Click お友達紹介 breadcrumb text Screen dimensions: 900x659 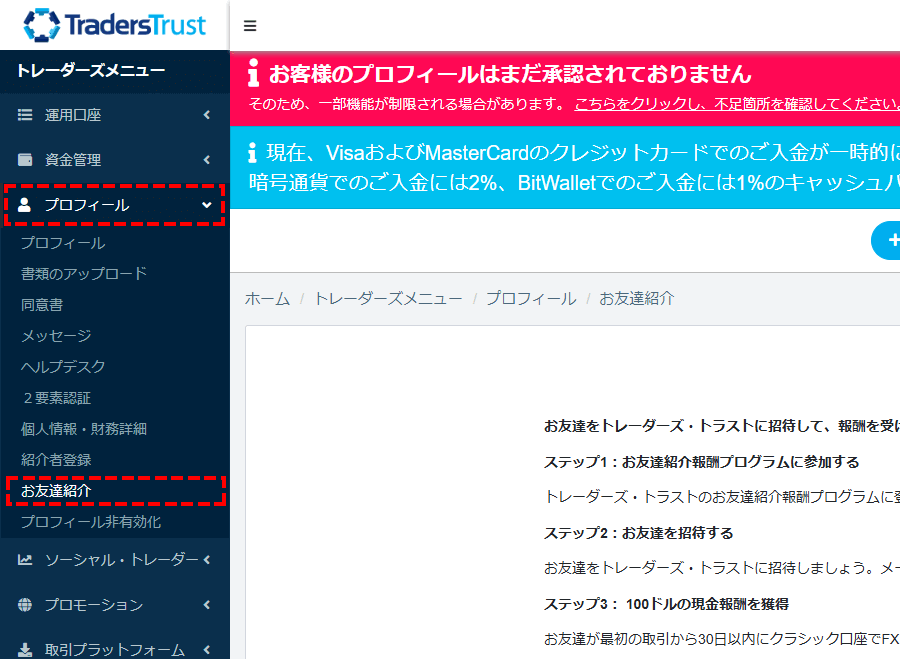(637, 299)
